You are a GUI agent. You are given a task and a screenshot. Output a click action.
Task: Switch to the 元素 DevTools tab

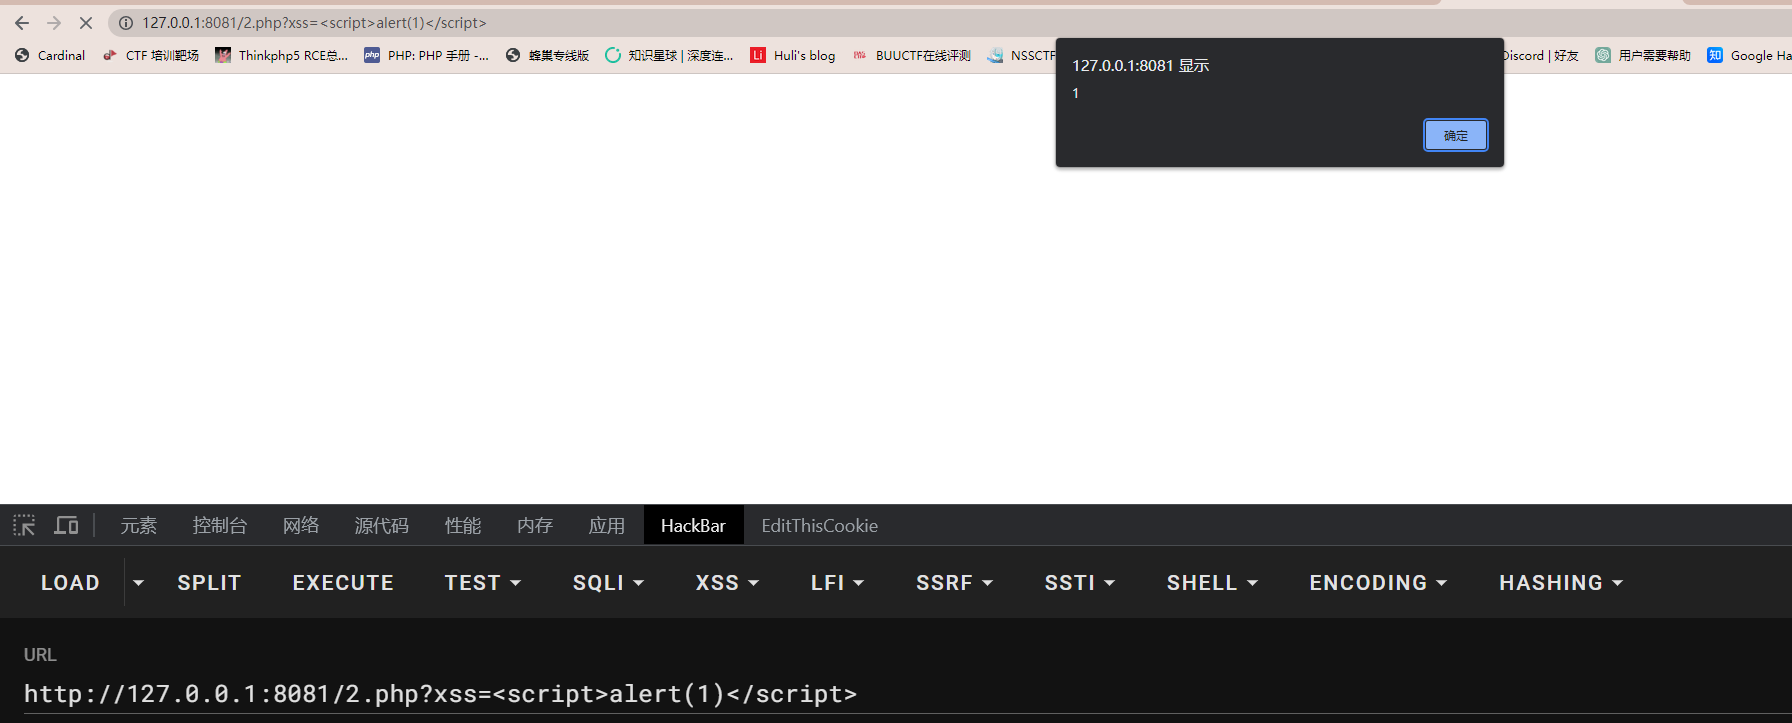tap(139, 525)
